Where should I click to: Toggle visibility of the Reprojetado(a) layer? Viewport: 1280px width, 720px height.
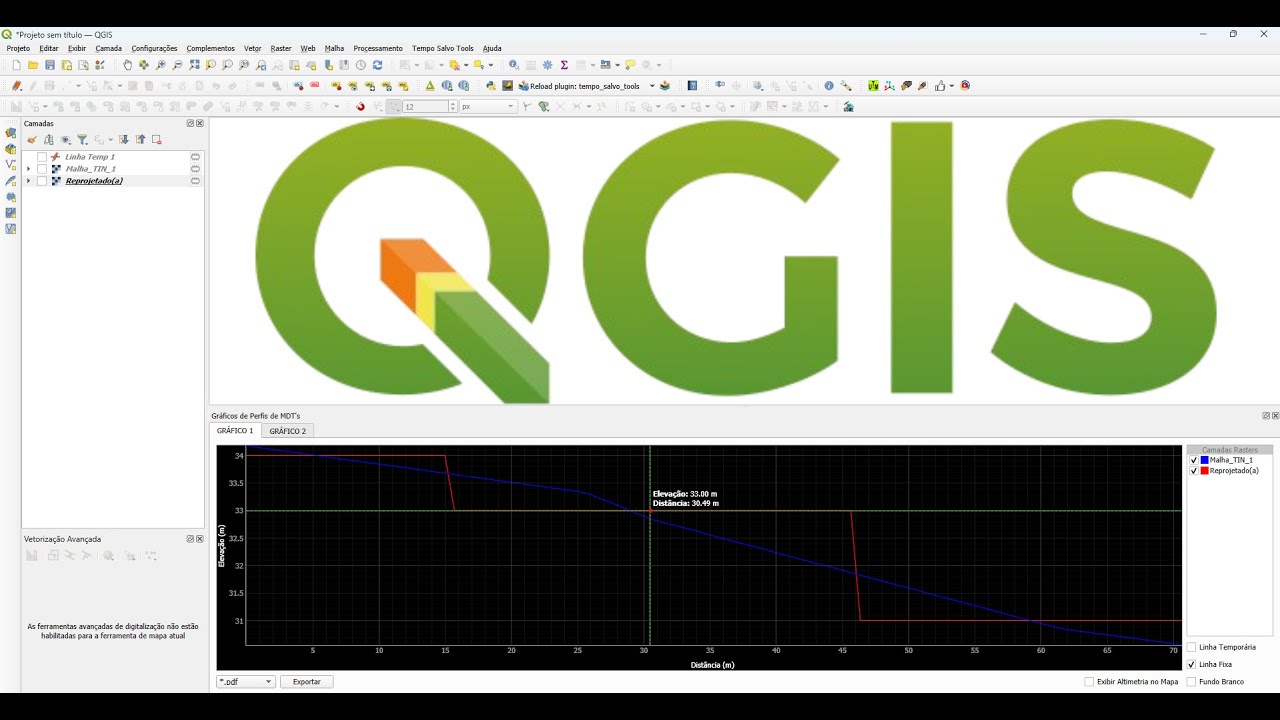coord(42,181)
